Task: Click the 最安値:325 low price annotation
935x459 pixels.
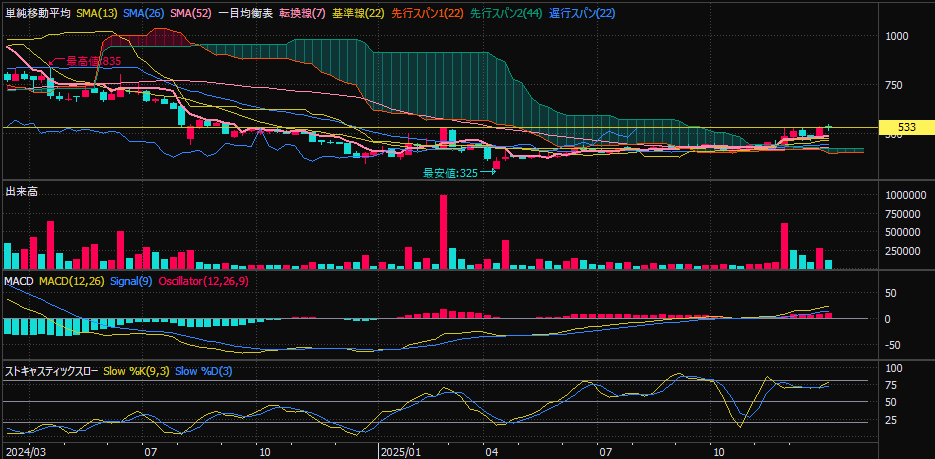Action: point(456,173)
